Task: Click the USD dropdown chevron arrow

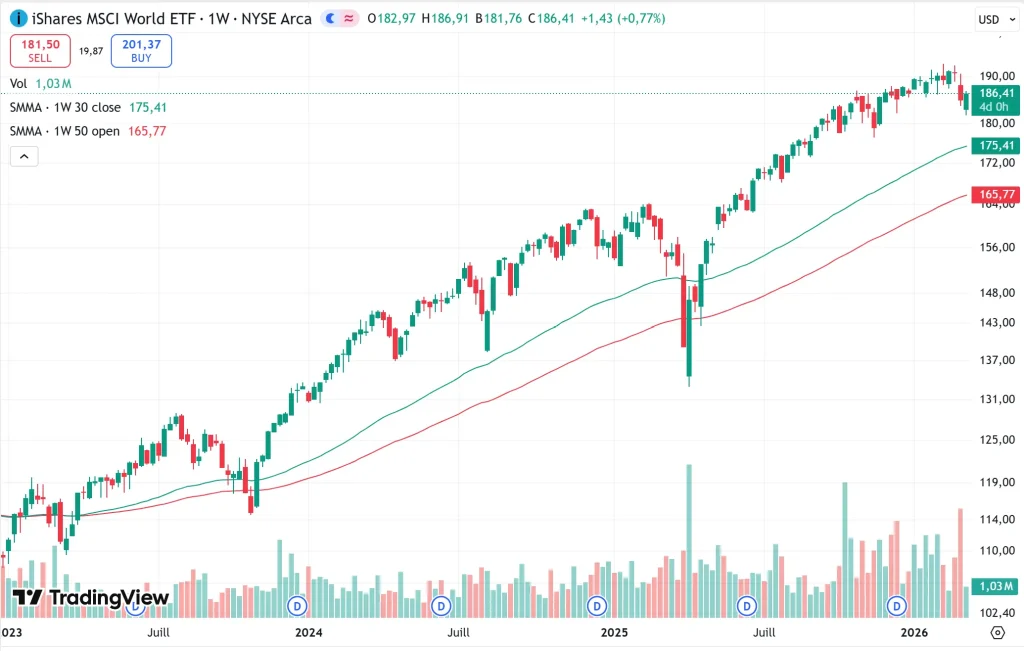Action: [x=1013, y=17]
